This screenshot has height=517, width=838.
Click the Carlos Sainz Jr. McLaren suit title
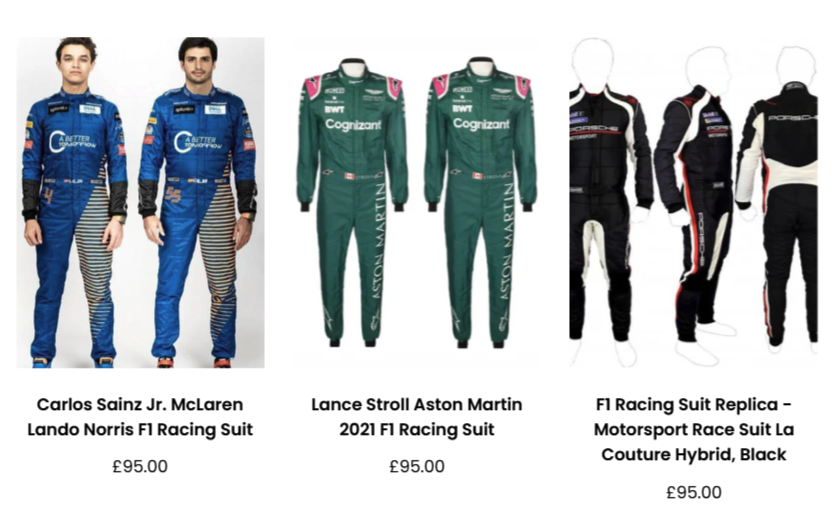(140, 417)
